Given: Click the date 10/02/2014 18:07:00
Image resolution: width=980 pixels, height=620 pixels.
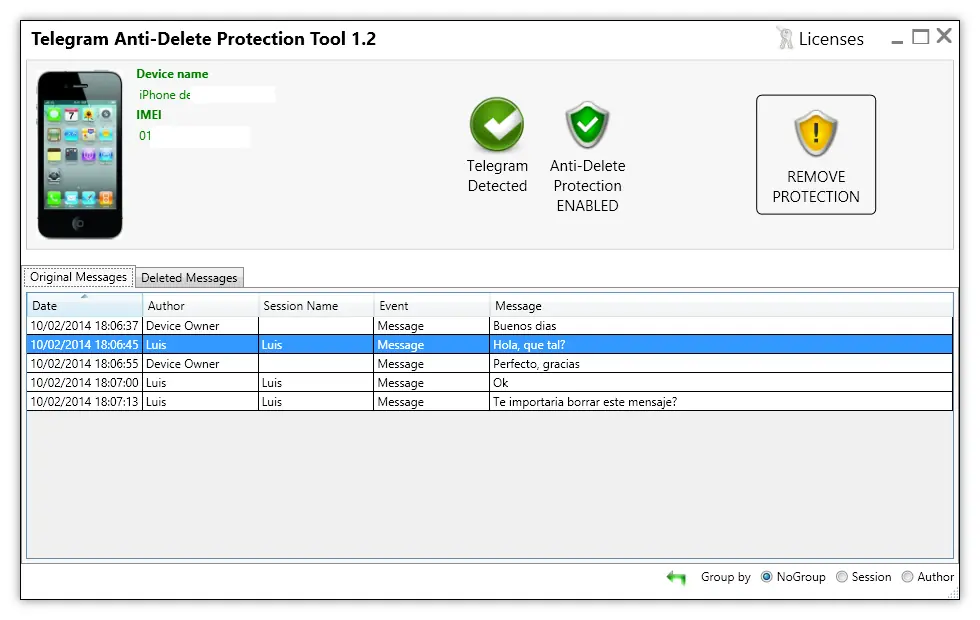Looking at the screenshot, I should coord(84,382).
